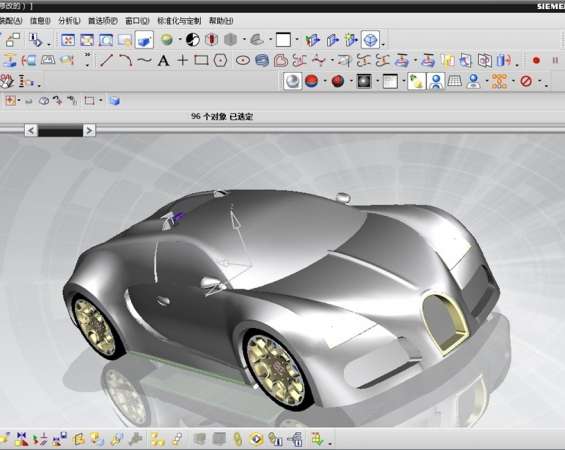The image size is (565, 450).
Task: Open the 分析(L) menu
Action: (69, 21)
